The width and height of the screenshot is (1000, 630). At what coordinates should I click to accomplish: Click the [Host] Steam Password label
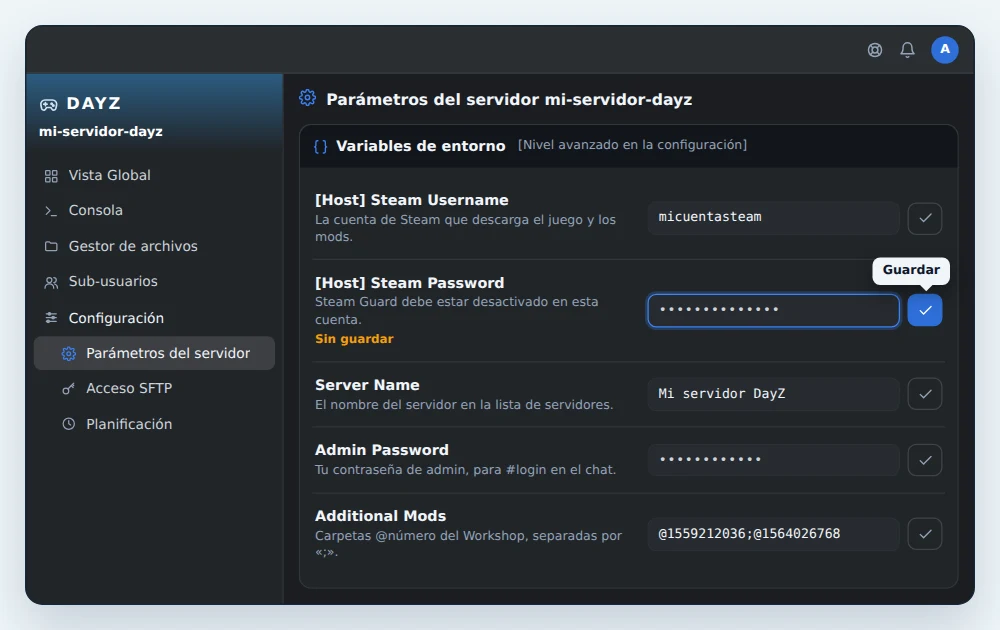point(409,283)
